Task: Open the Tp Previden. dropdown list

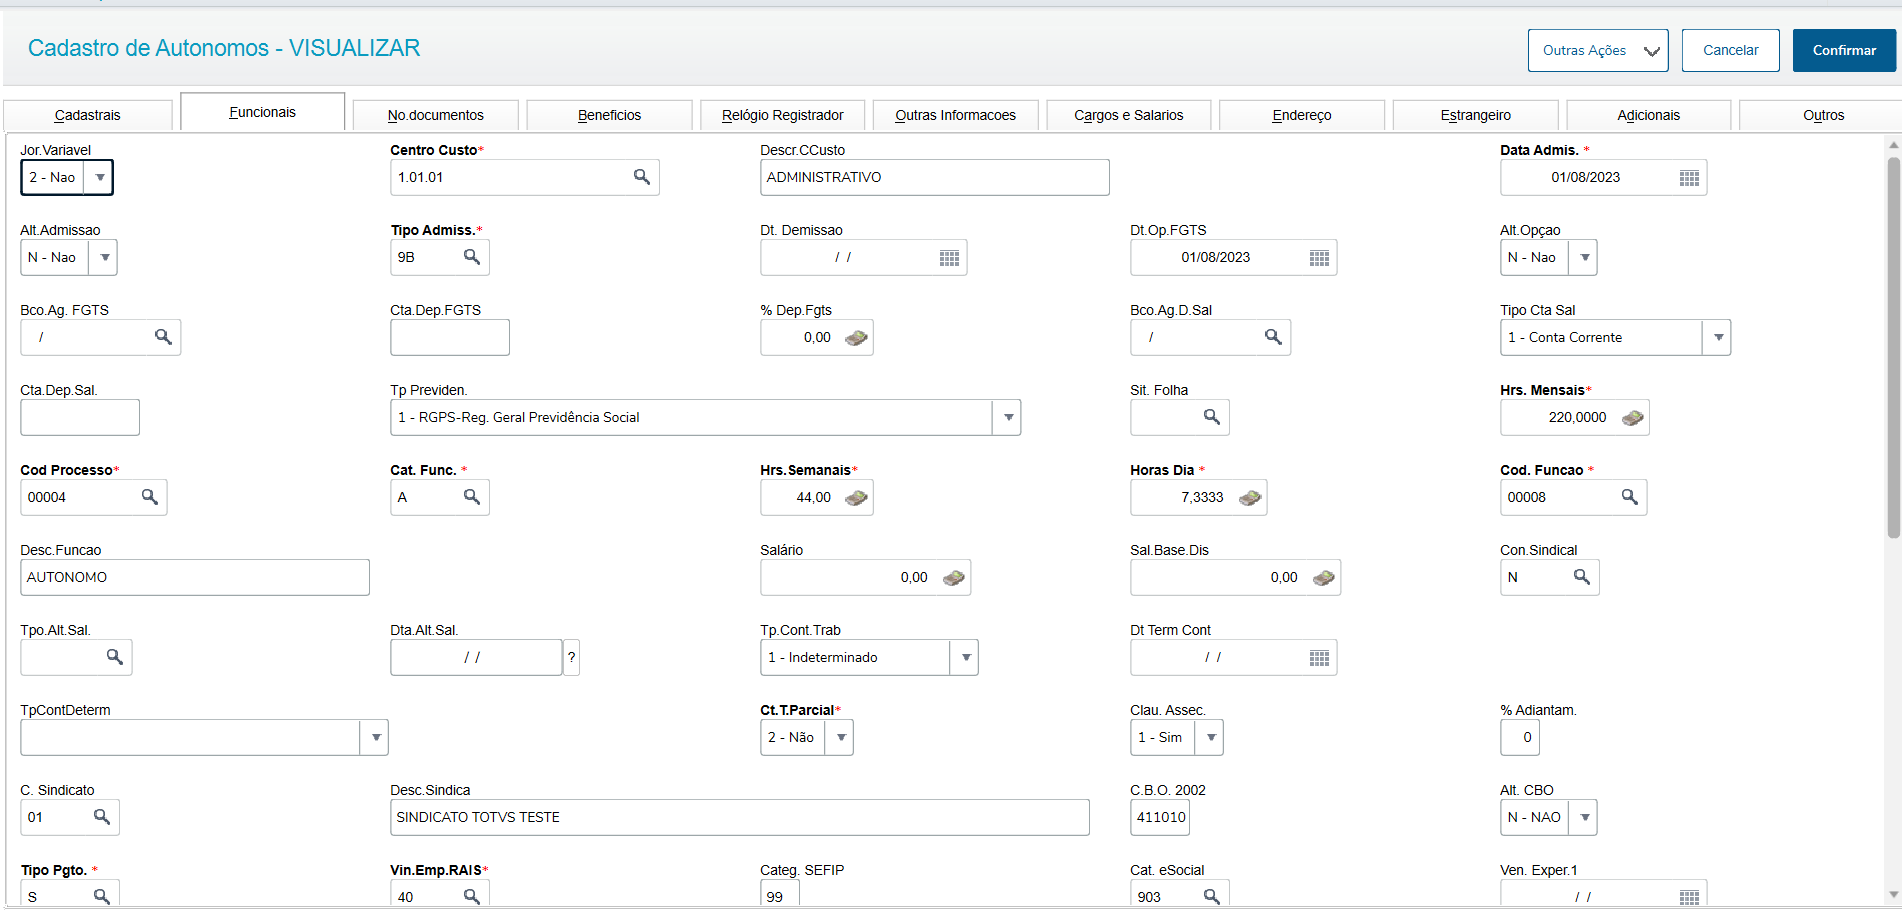Action: point(1008,418)
